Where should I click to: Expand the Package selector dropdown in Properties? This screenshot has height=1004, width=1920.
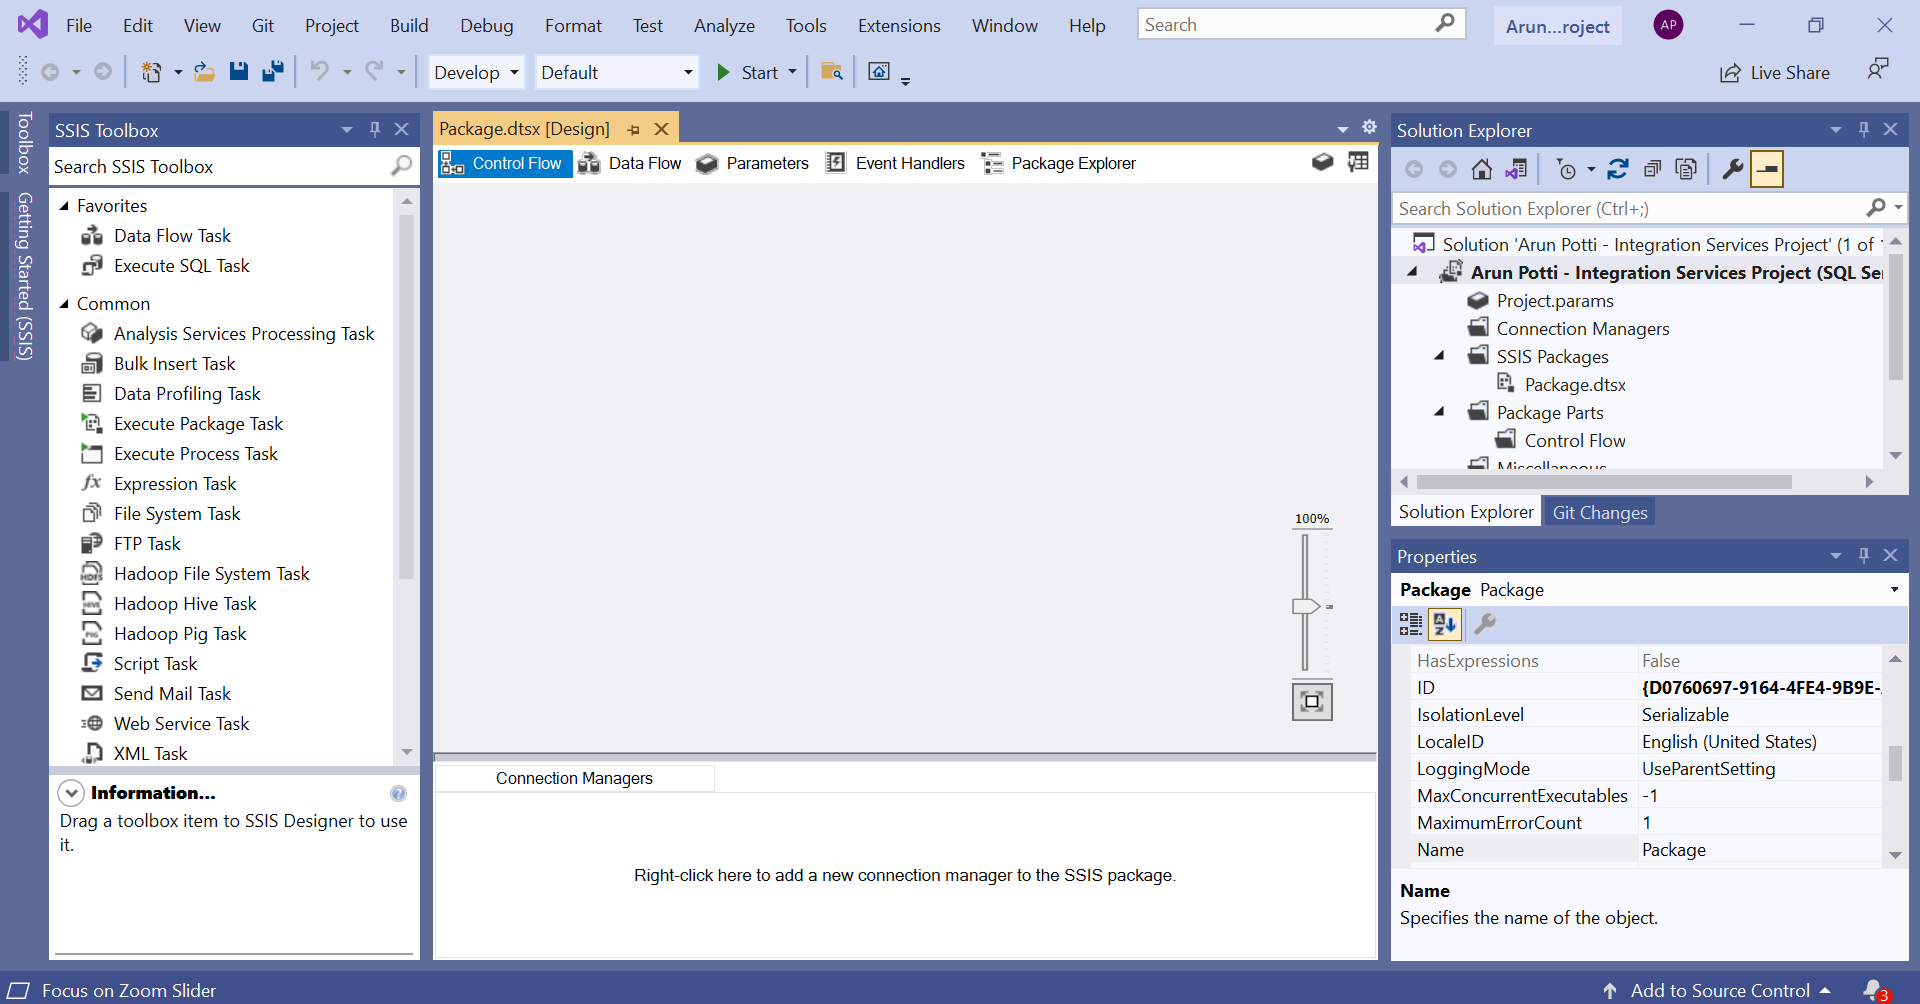click(x=1893, y=589)
